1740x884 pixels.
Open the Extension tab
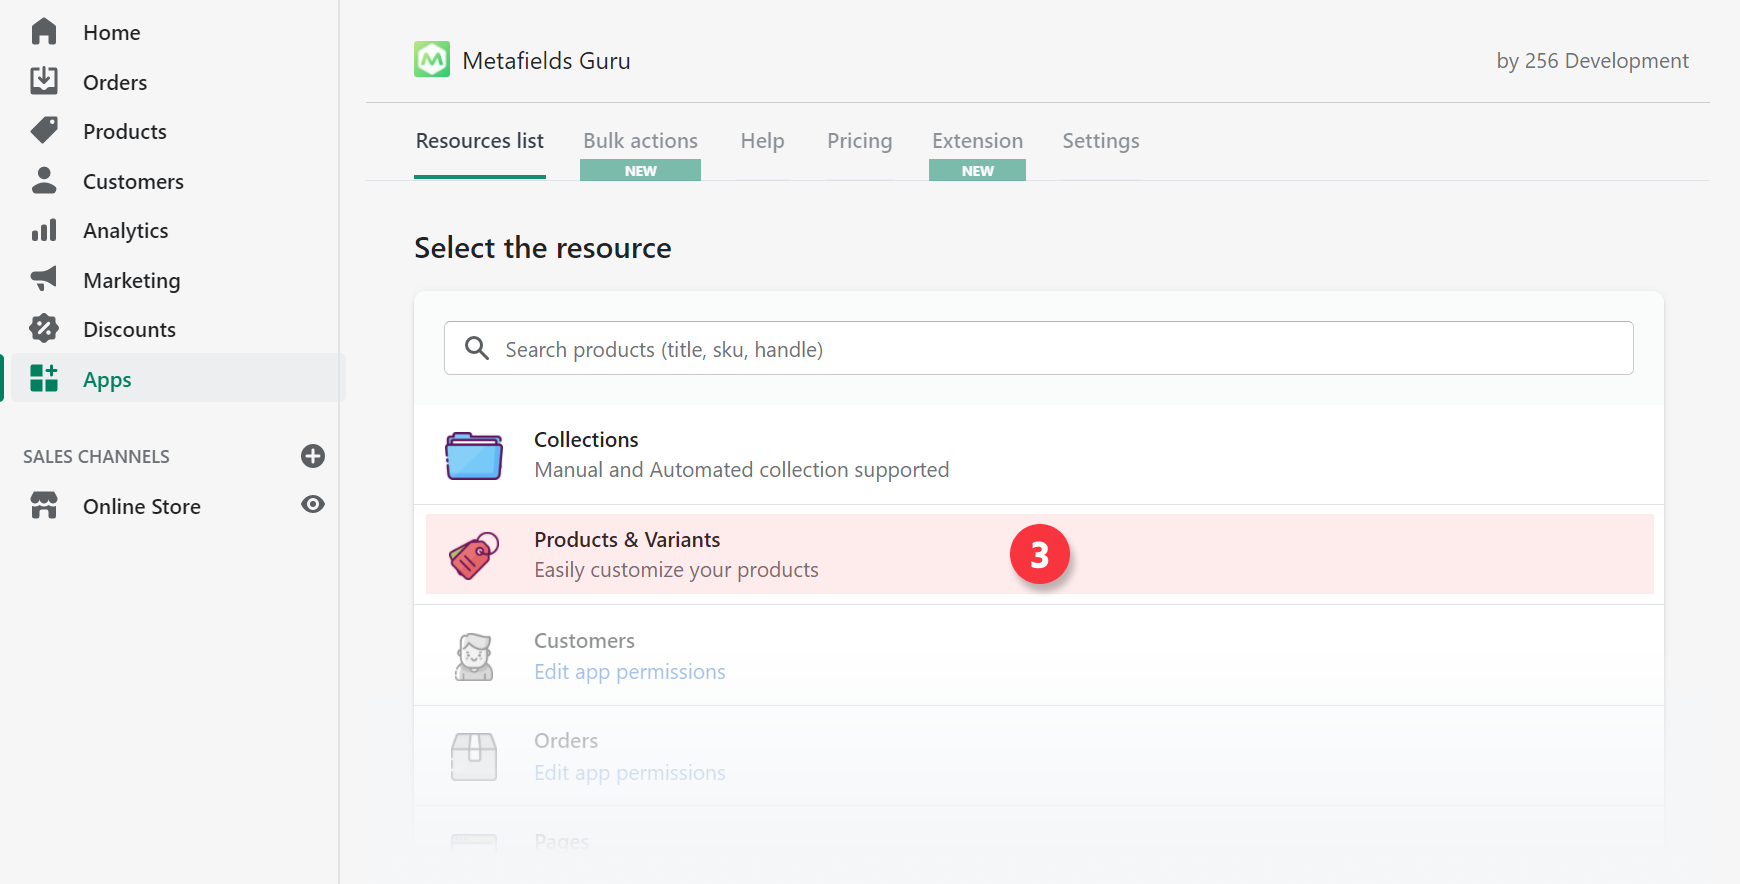pos(977,141)
